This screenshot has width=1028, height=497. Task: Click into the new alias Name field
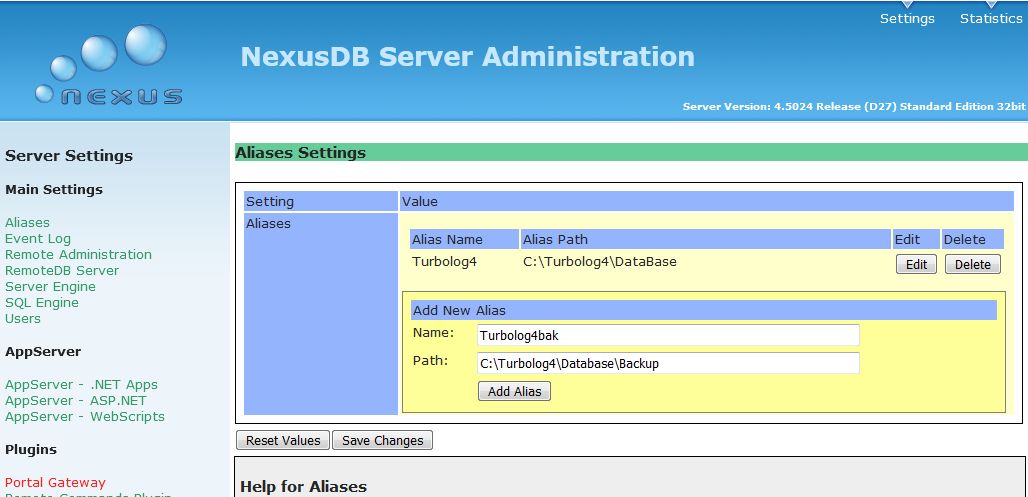(668, 335)
